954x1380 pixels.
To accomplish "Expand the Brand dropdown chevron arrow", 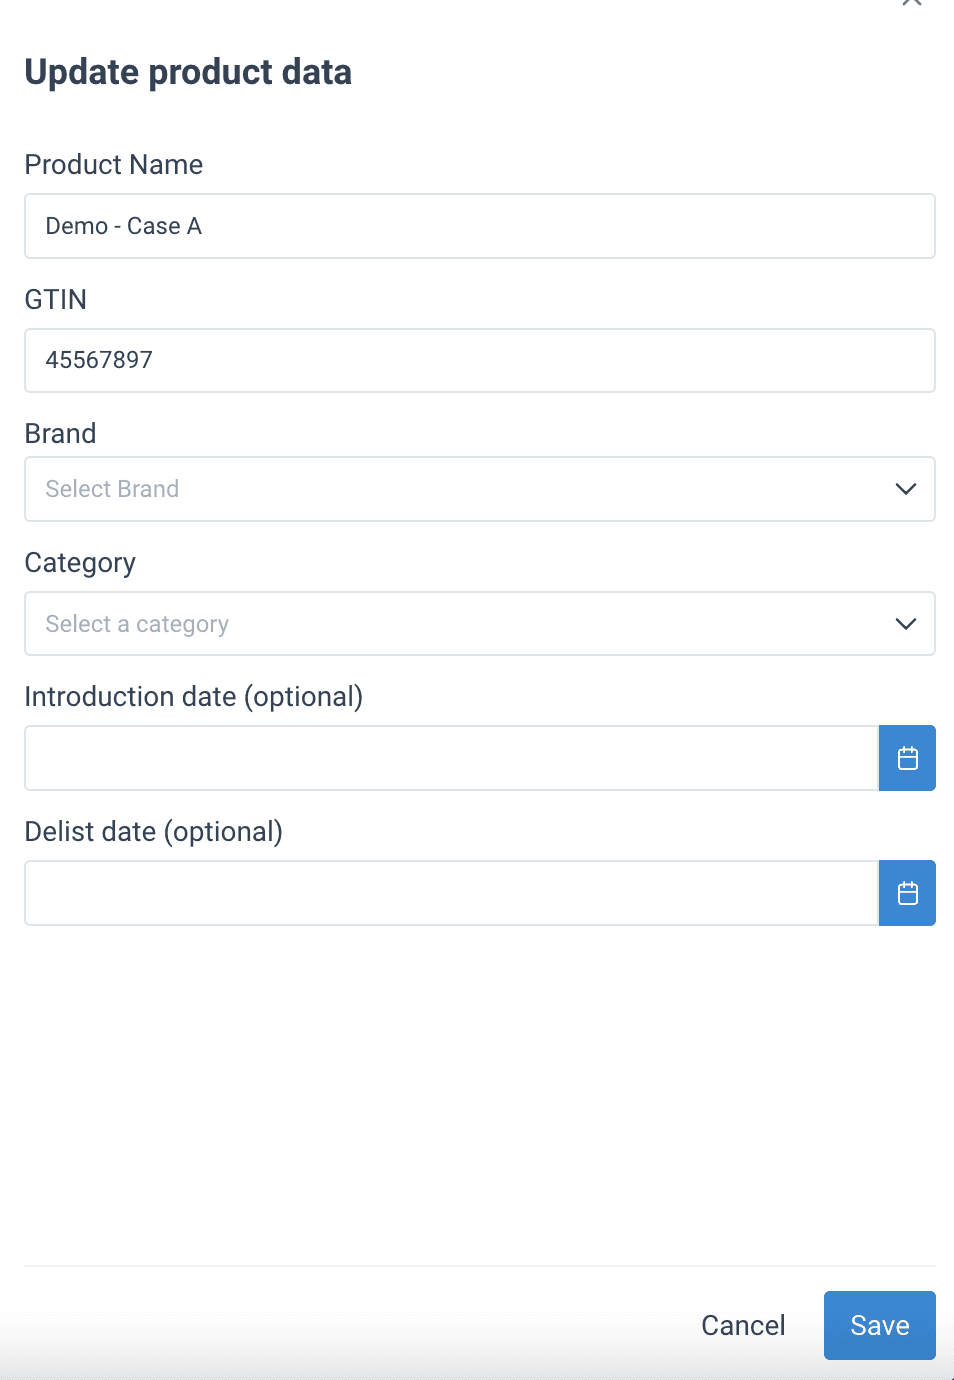I will pos(906,489).
